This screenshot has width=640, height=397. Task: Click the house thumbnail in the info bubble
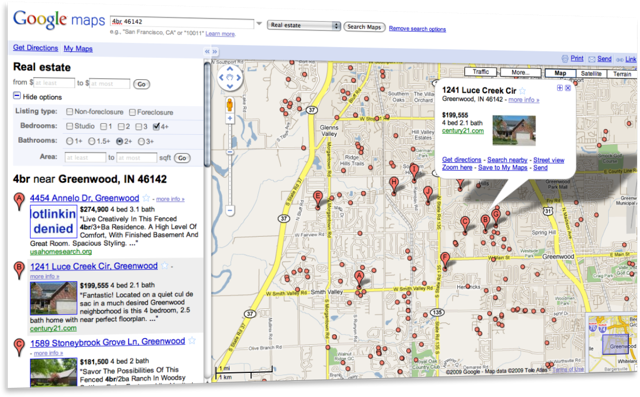[514, 131]
